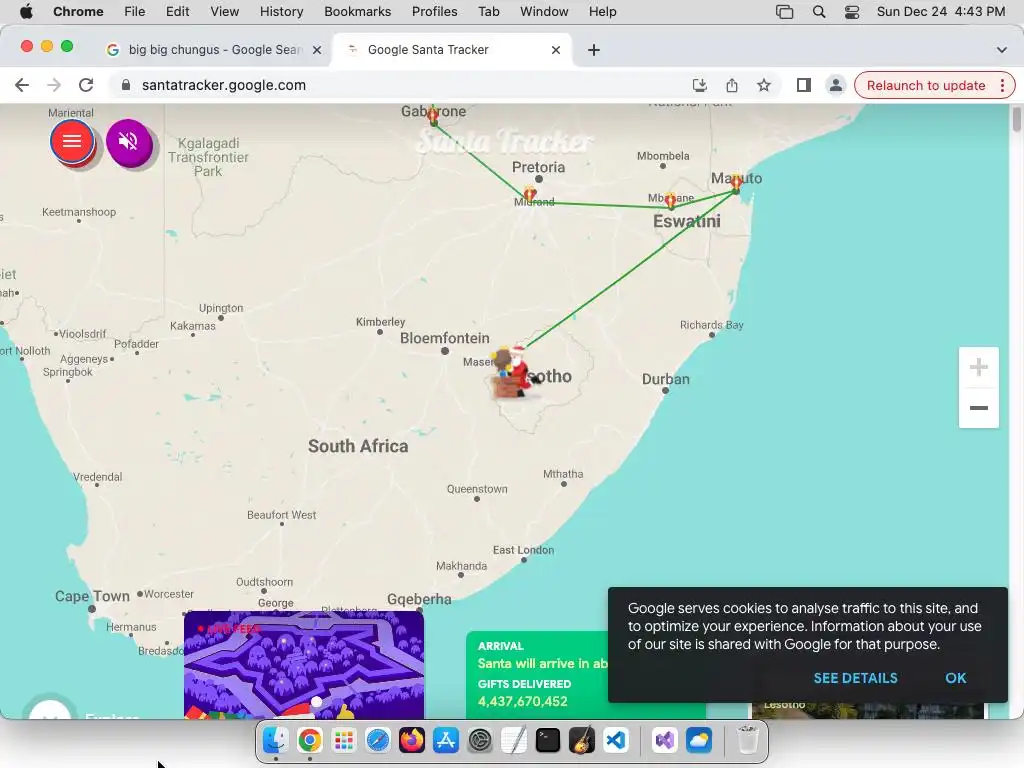This screenshot has width=1024, height=768.
Task: Install app using address bar icon
Action: (699, 86)
